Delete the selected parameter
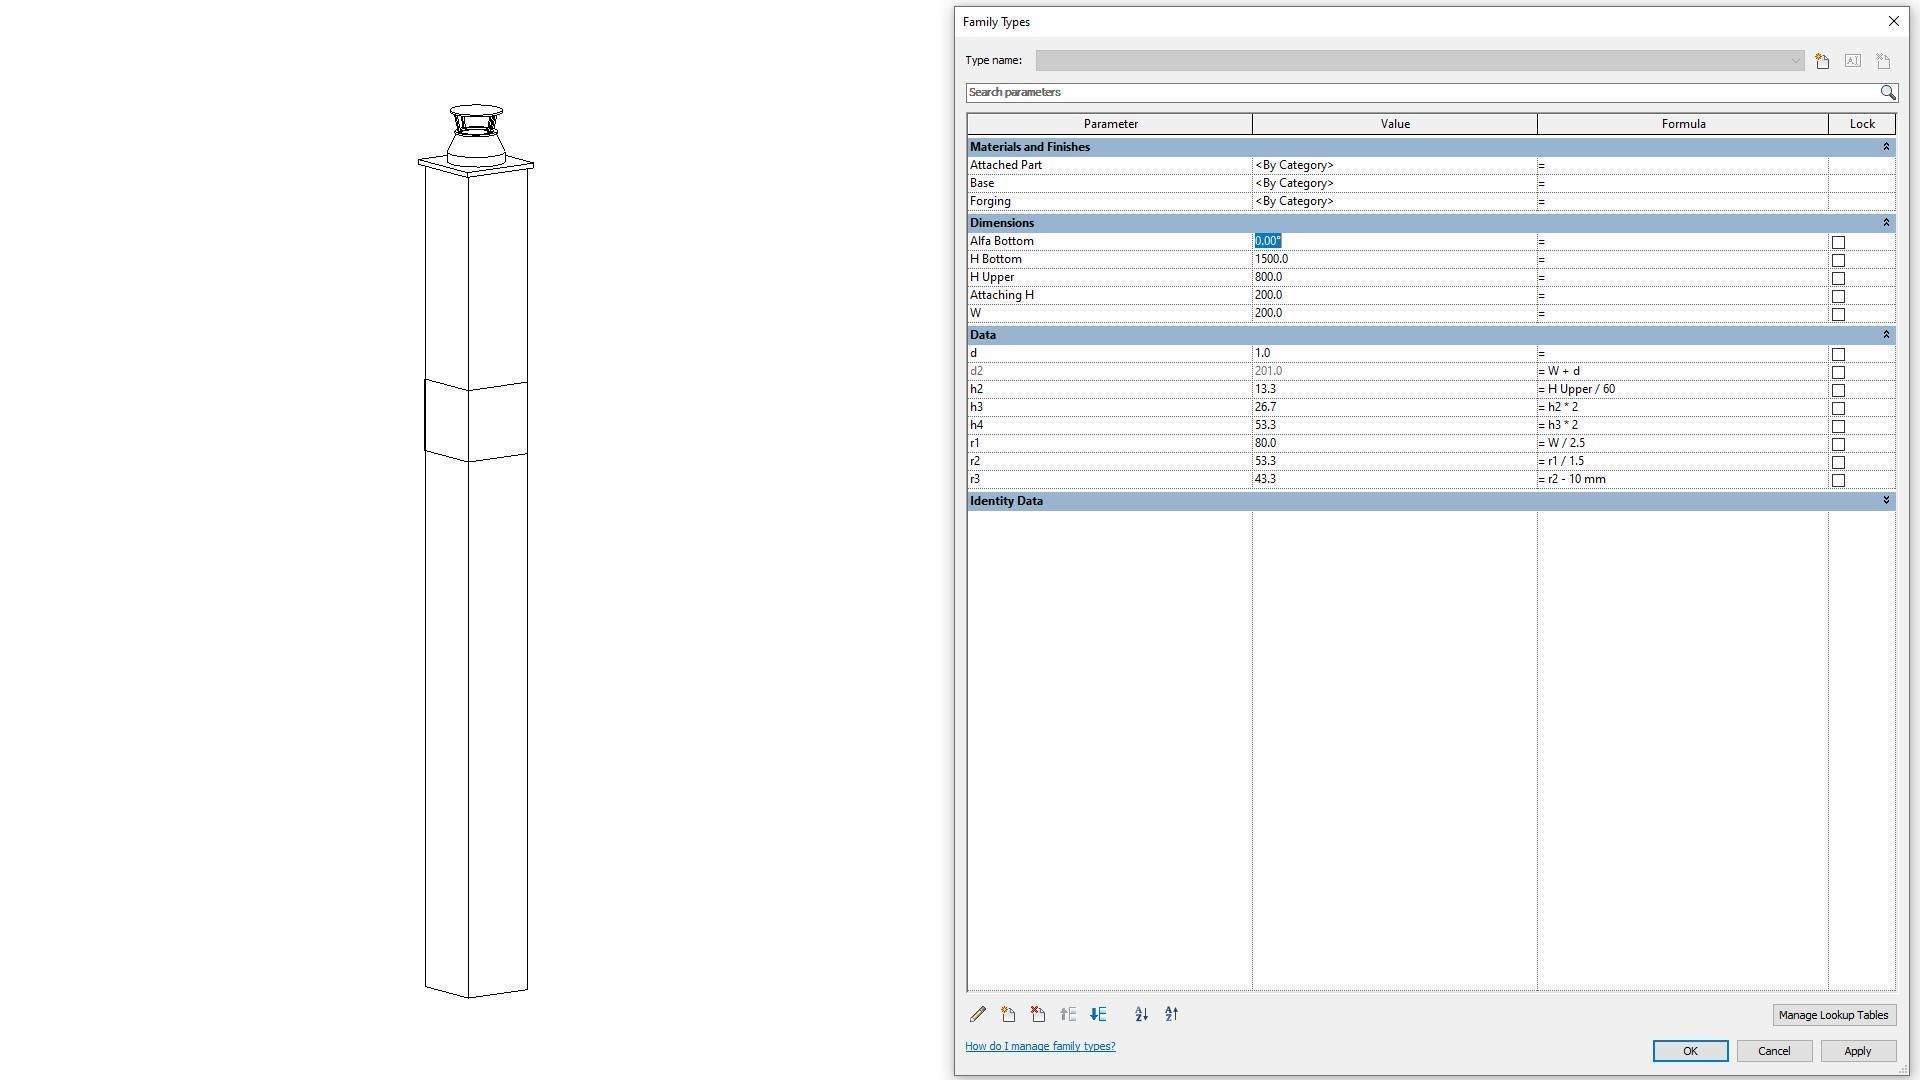Image resolution: width=1920 pixels, height=1080 pixels. click(1038, 1014)
